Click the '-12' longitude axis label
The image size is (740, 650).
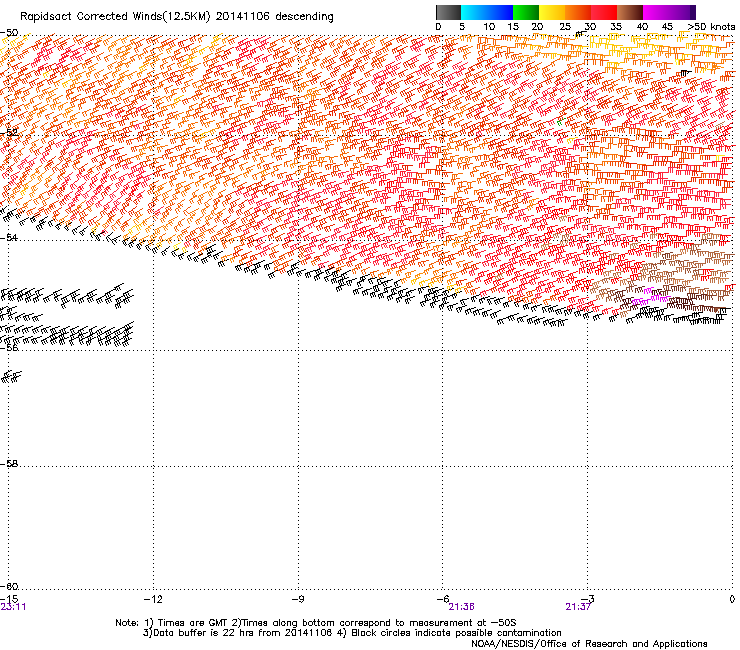[x=153, y=599]
